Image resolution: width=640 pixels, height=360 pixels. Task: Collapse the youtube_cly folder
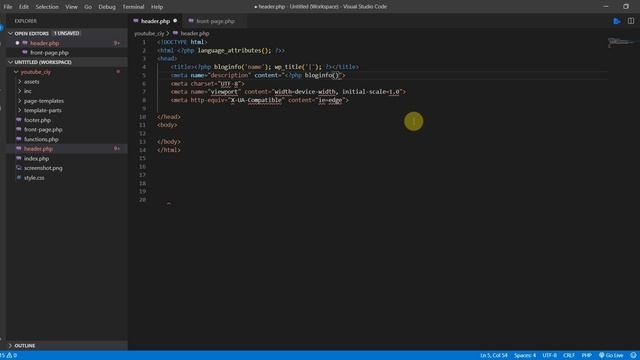coord(16,72)
